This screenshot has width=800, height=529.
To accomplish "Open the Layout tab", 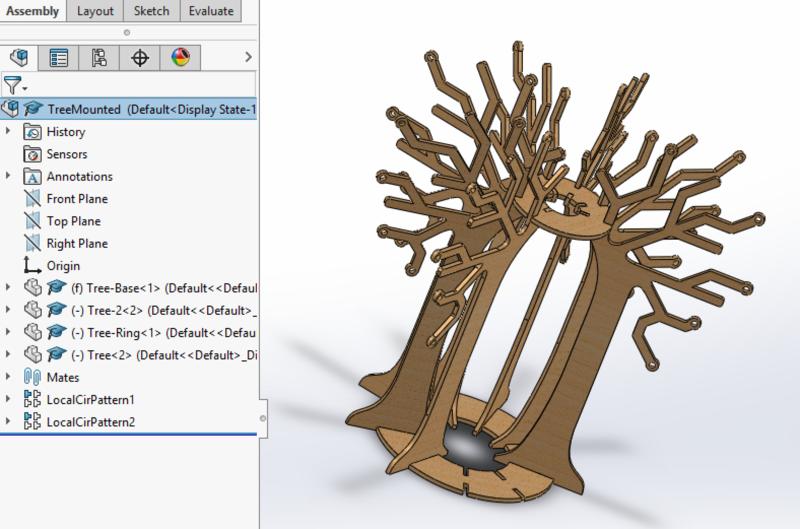I will (x=95, y=11).
